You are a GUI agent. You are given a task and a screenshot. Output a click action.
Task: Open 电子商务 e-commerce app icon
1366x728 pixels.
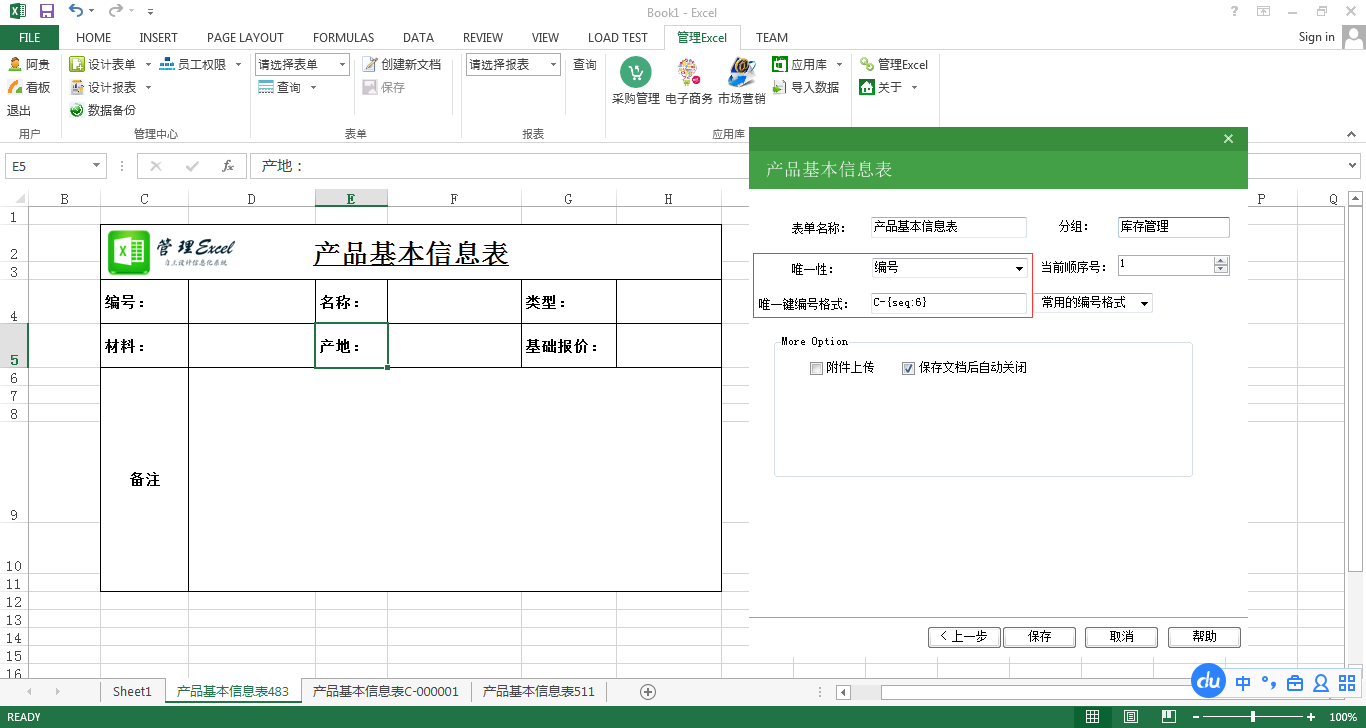(x=688, y=72)
